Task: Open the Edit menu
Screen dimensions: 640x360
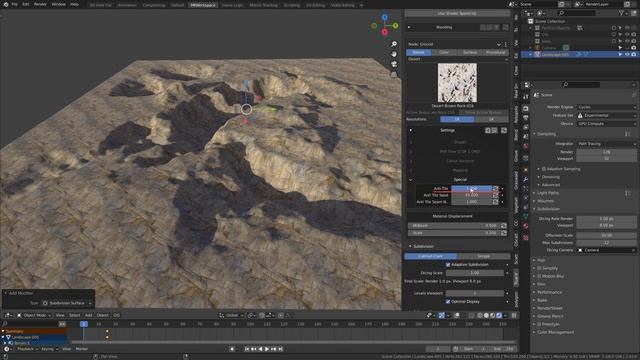Action: pyautogui.click(x=26, y=4)
